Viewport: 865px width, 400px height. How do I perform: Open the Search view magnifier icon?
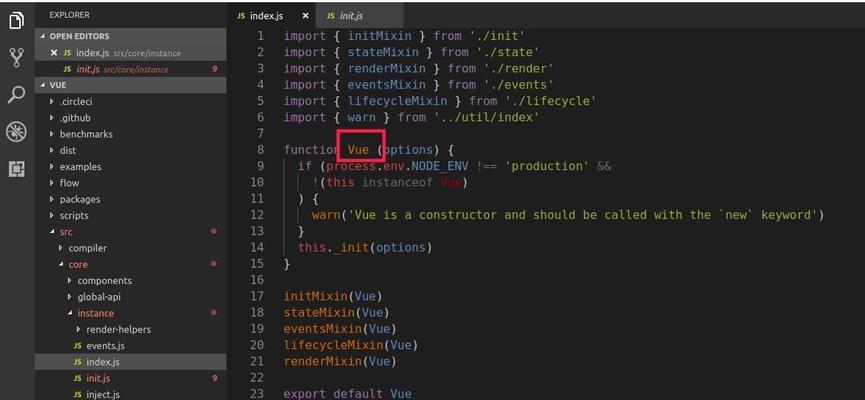point(17,94)
